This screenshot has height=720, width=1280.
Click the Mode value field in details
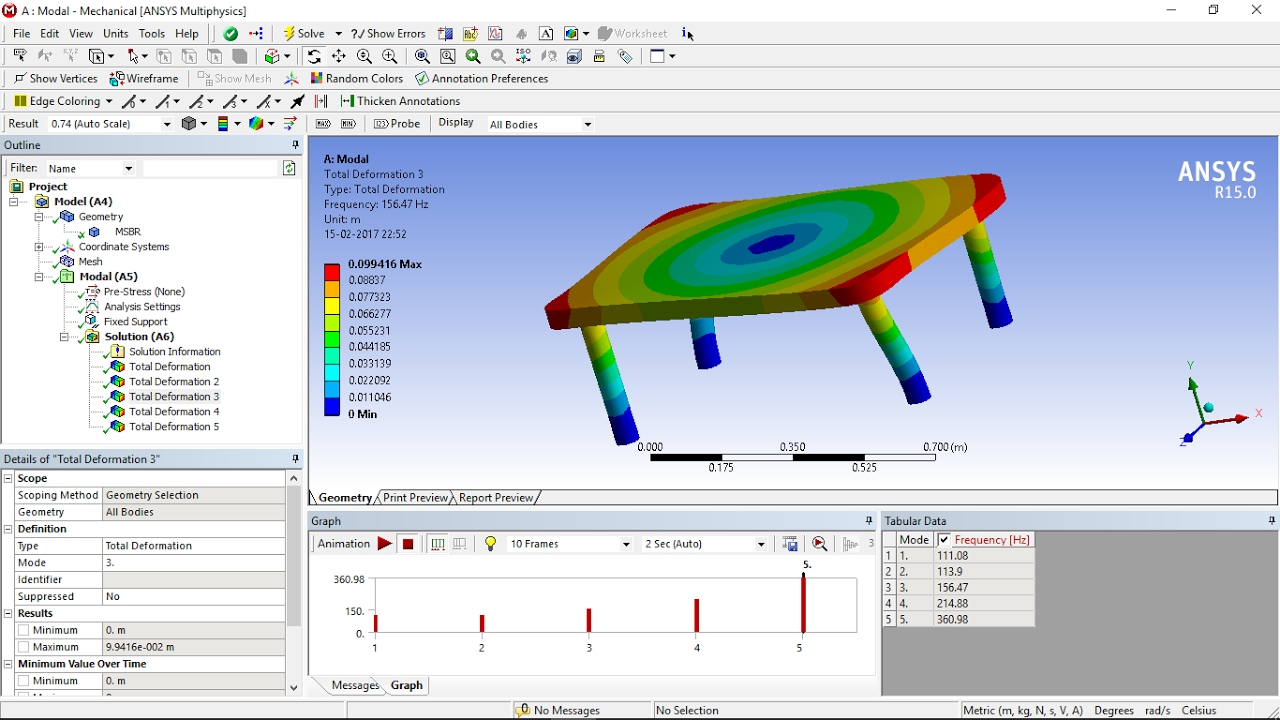pos(193,563)
